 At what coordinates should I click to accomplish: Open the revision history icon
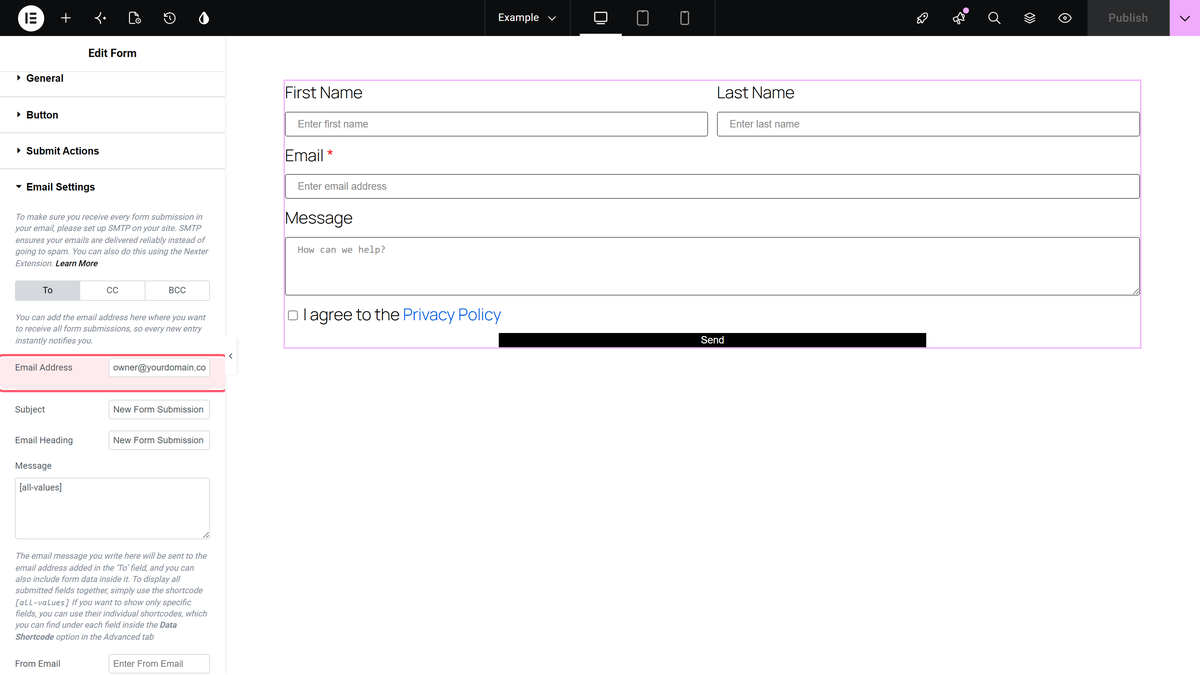click(x=170, y=18)
